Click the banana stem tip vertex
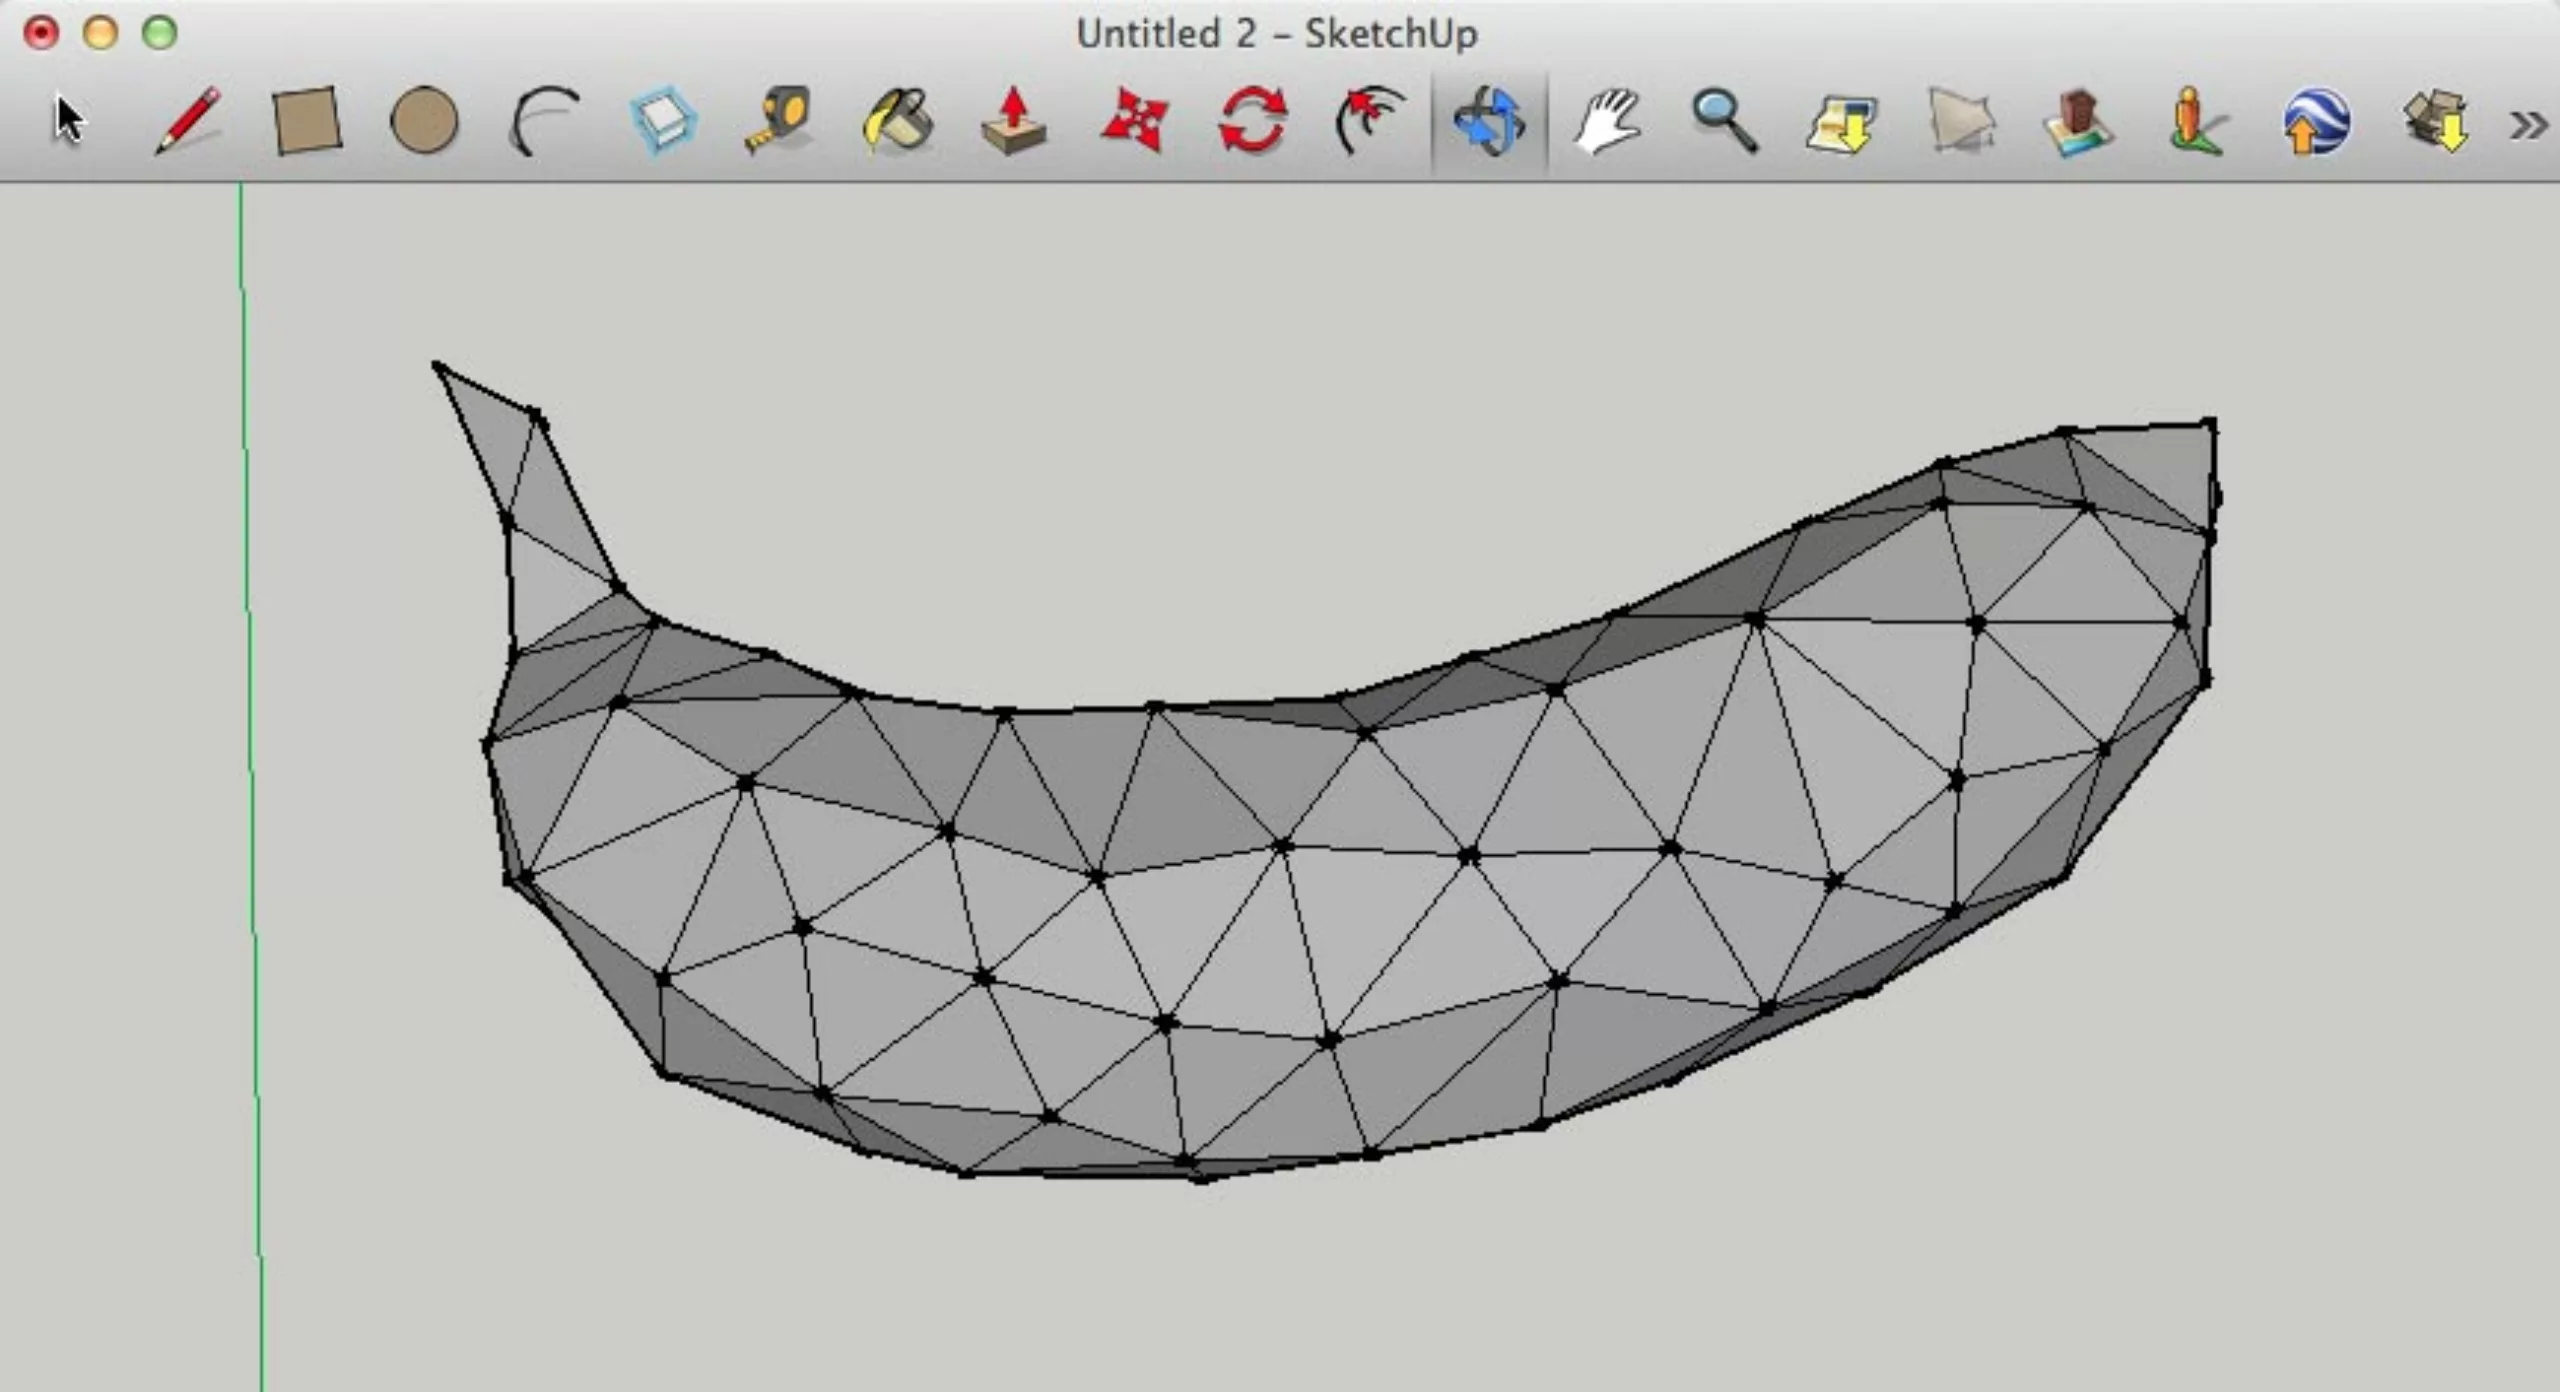Viewport: 2560px width, 1392px height. [437, 366]
